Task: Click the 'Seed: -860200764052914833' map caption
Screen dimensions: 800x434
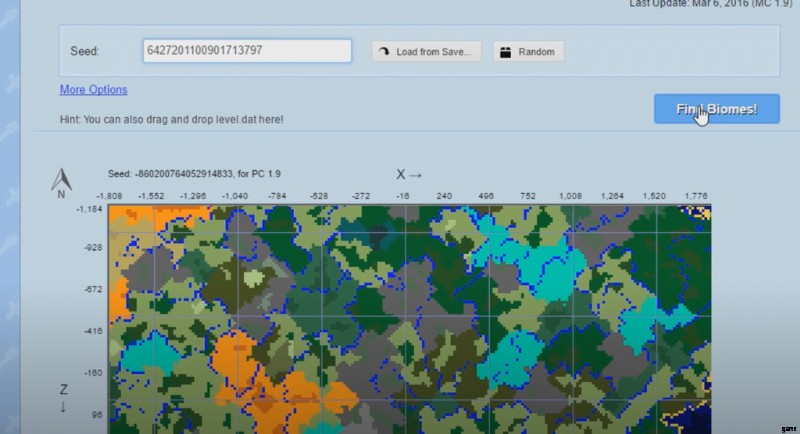Action: [194, 174]
